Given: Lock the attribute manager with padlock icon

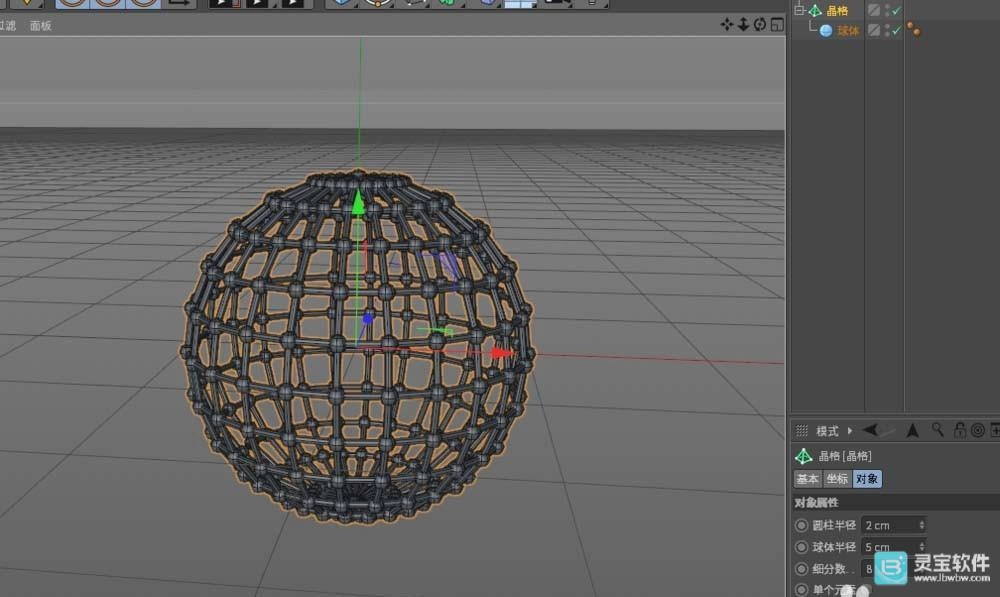Looking at the screenshot, I should [x=959, y=431].
